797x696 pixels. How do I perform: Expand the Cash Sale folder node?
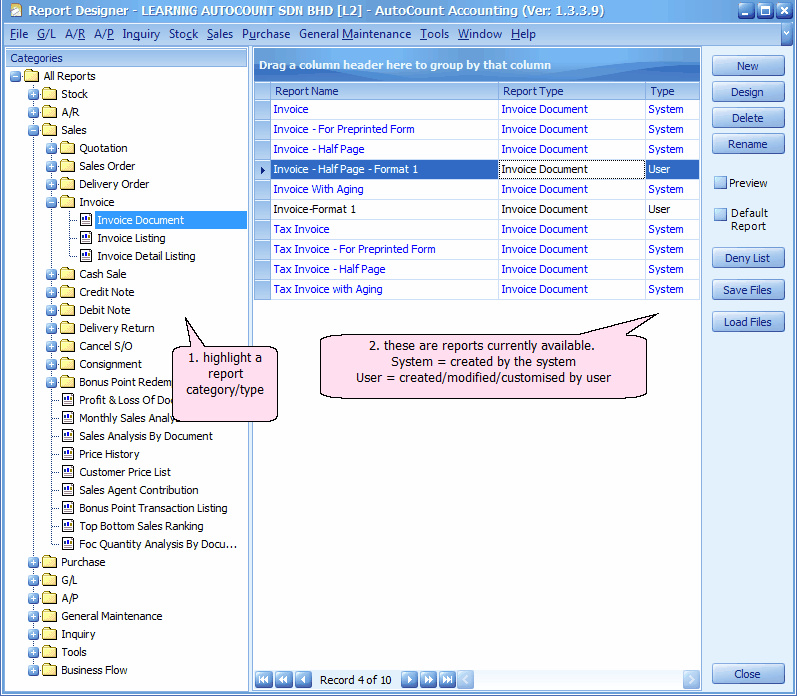click(51, 274)
